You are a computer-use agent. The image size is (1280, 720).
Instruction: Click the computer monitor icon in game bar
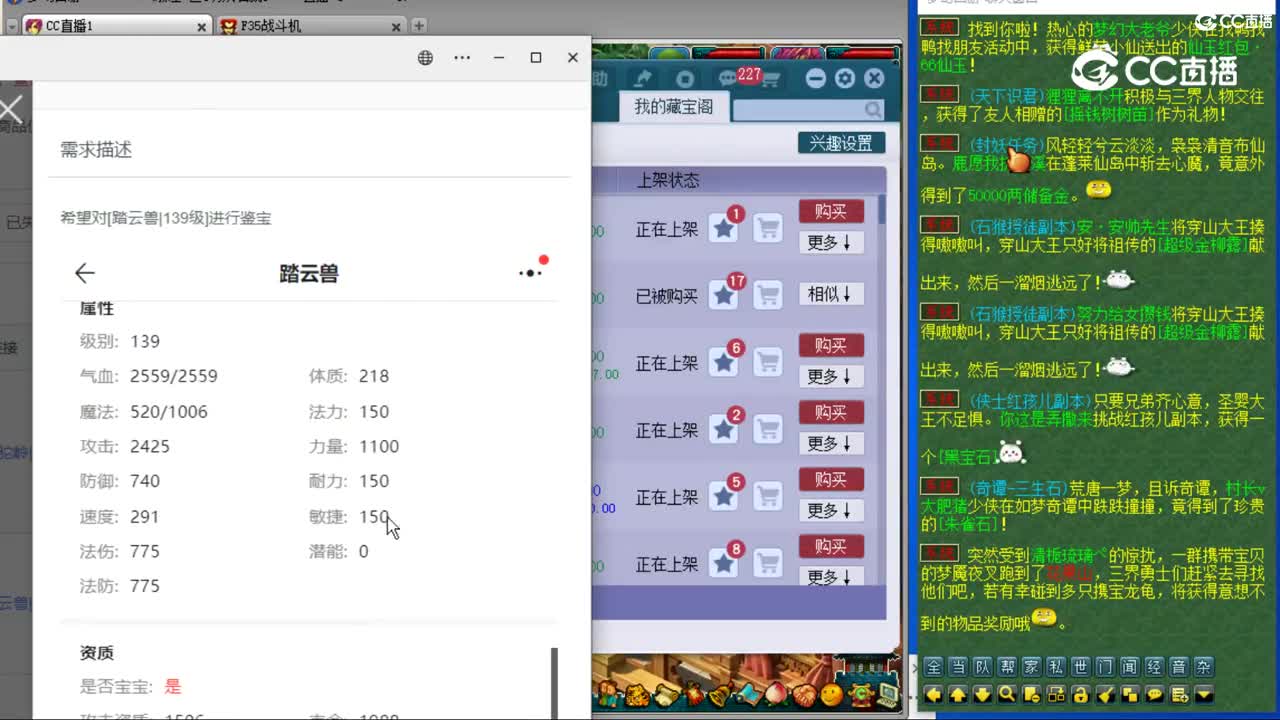click(888, 696)
